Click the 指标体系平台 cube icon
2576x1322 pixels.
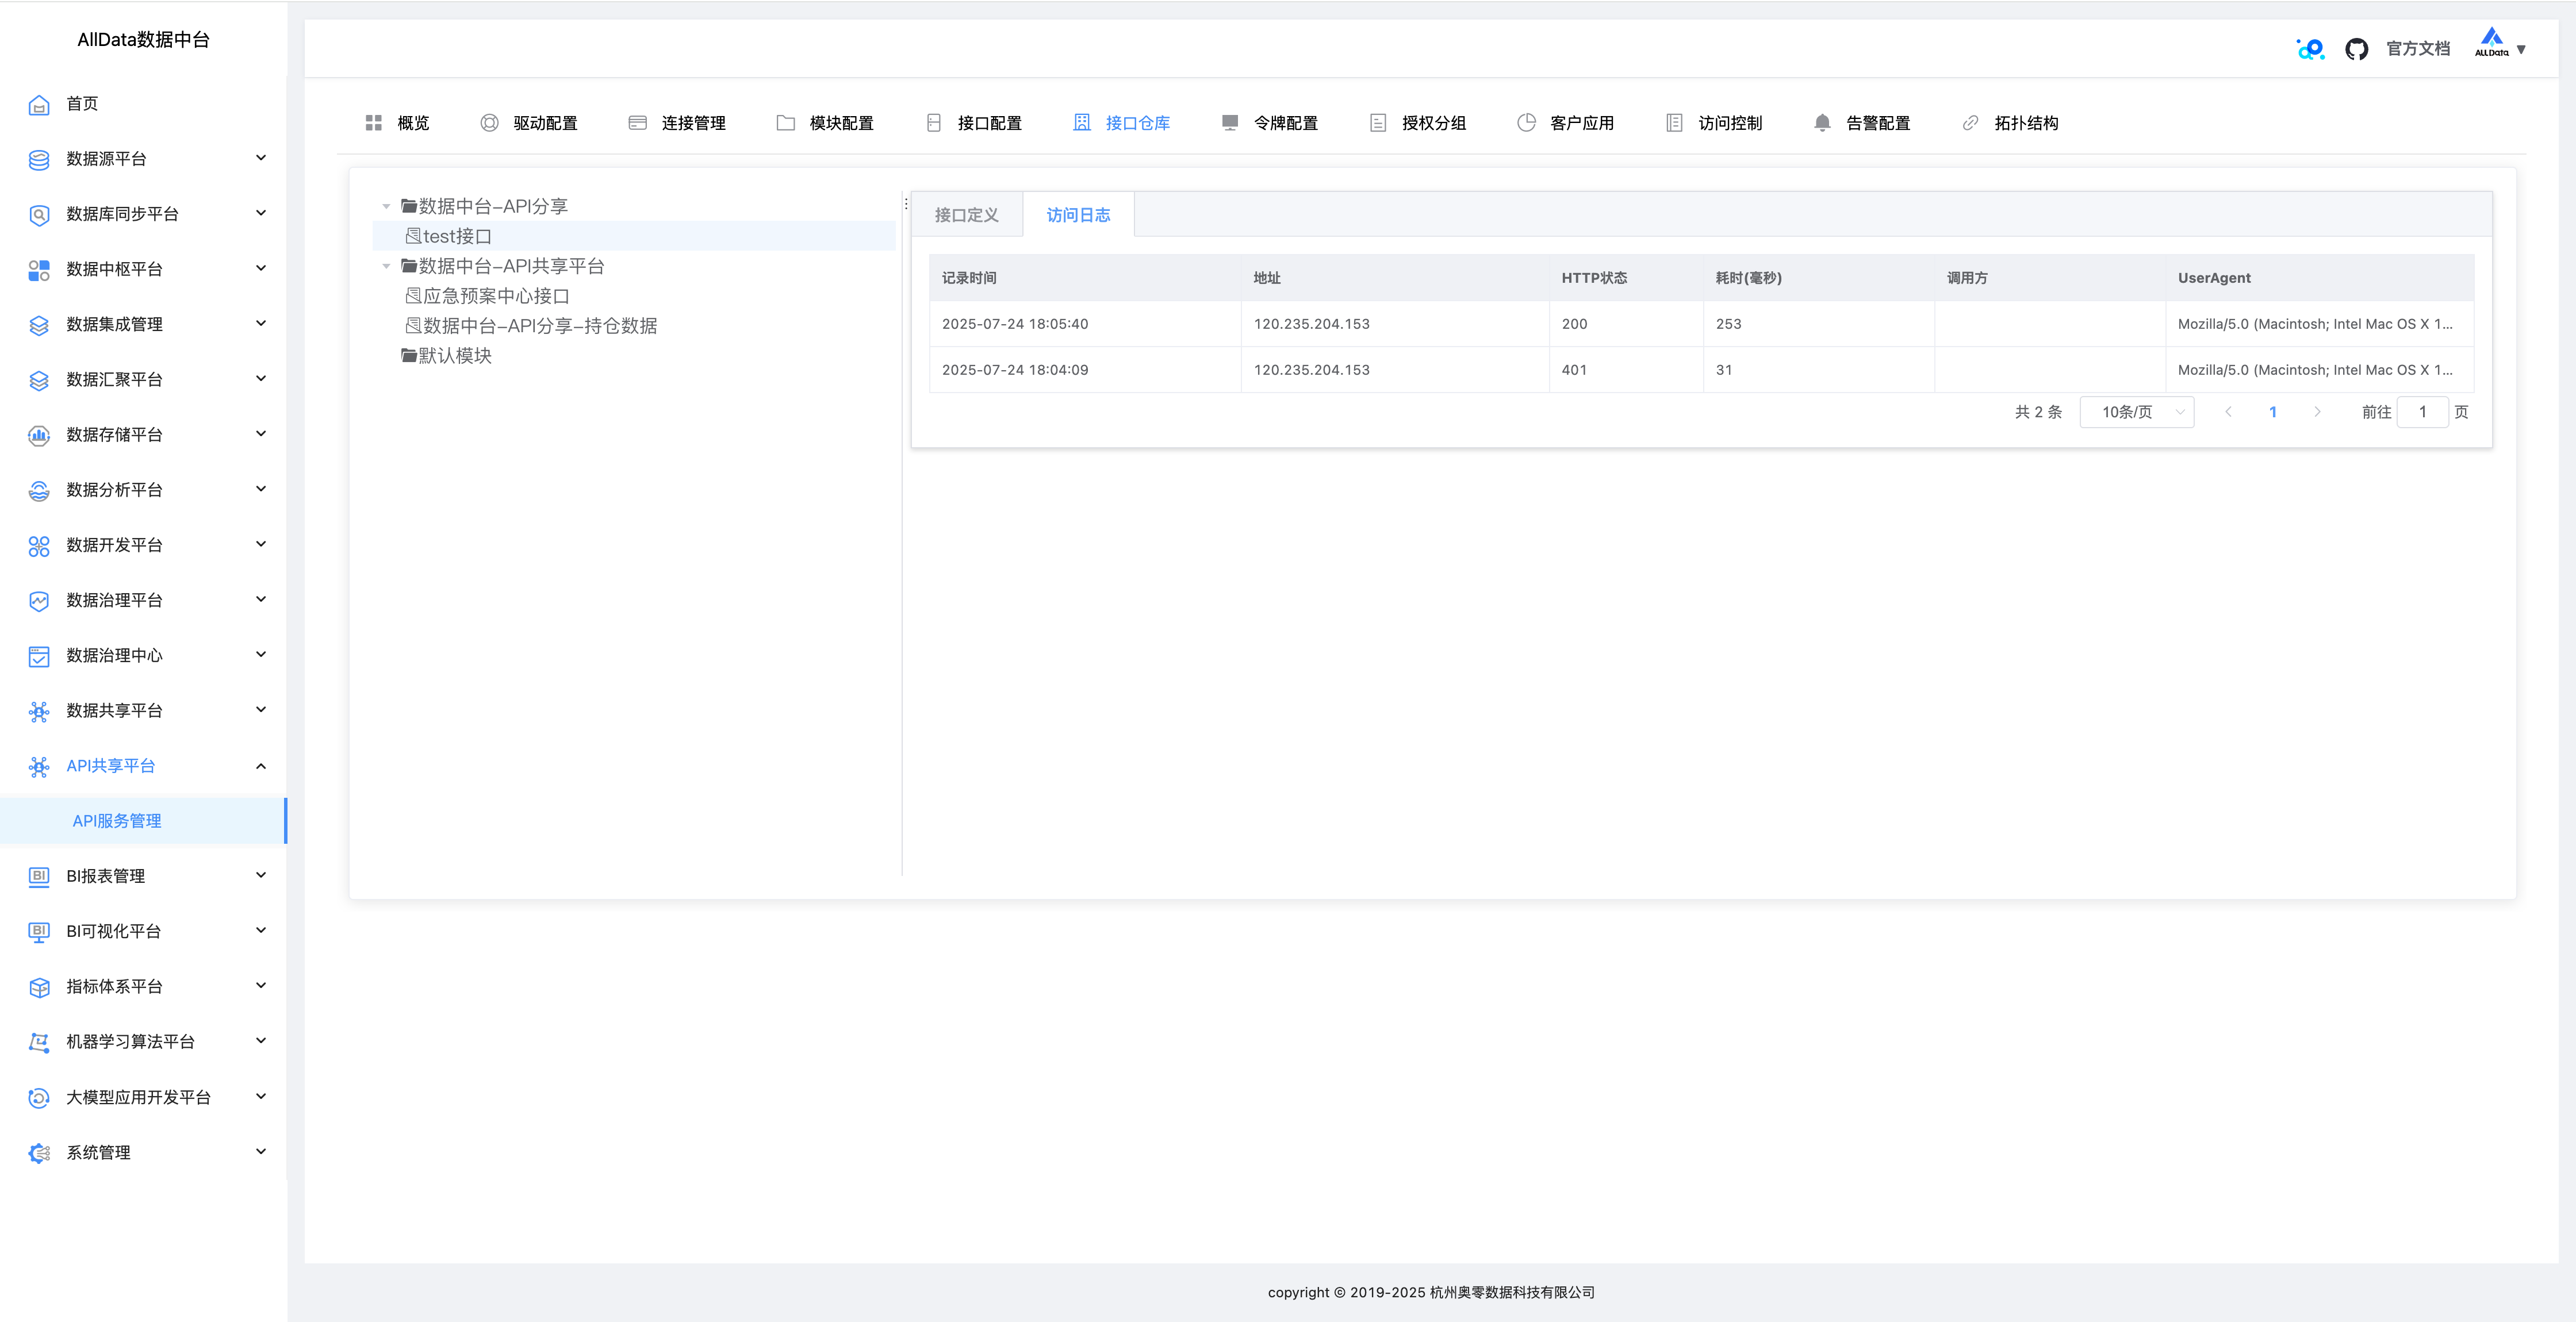click(39, 987)
